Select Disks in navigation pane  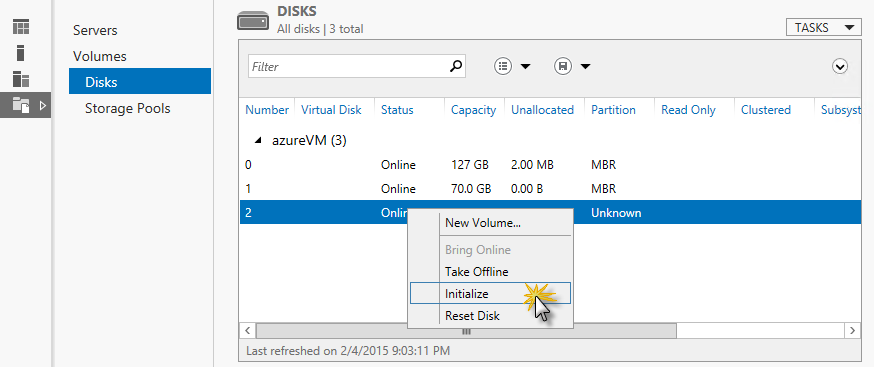tap(140, 81)
